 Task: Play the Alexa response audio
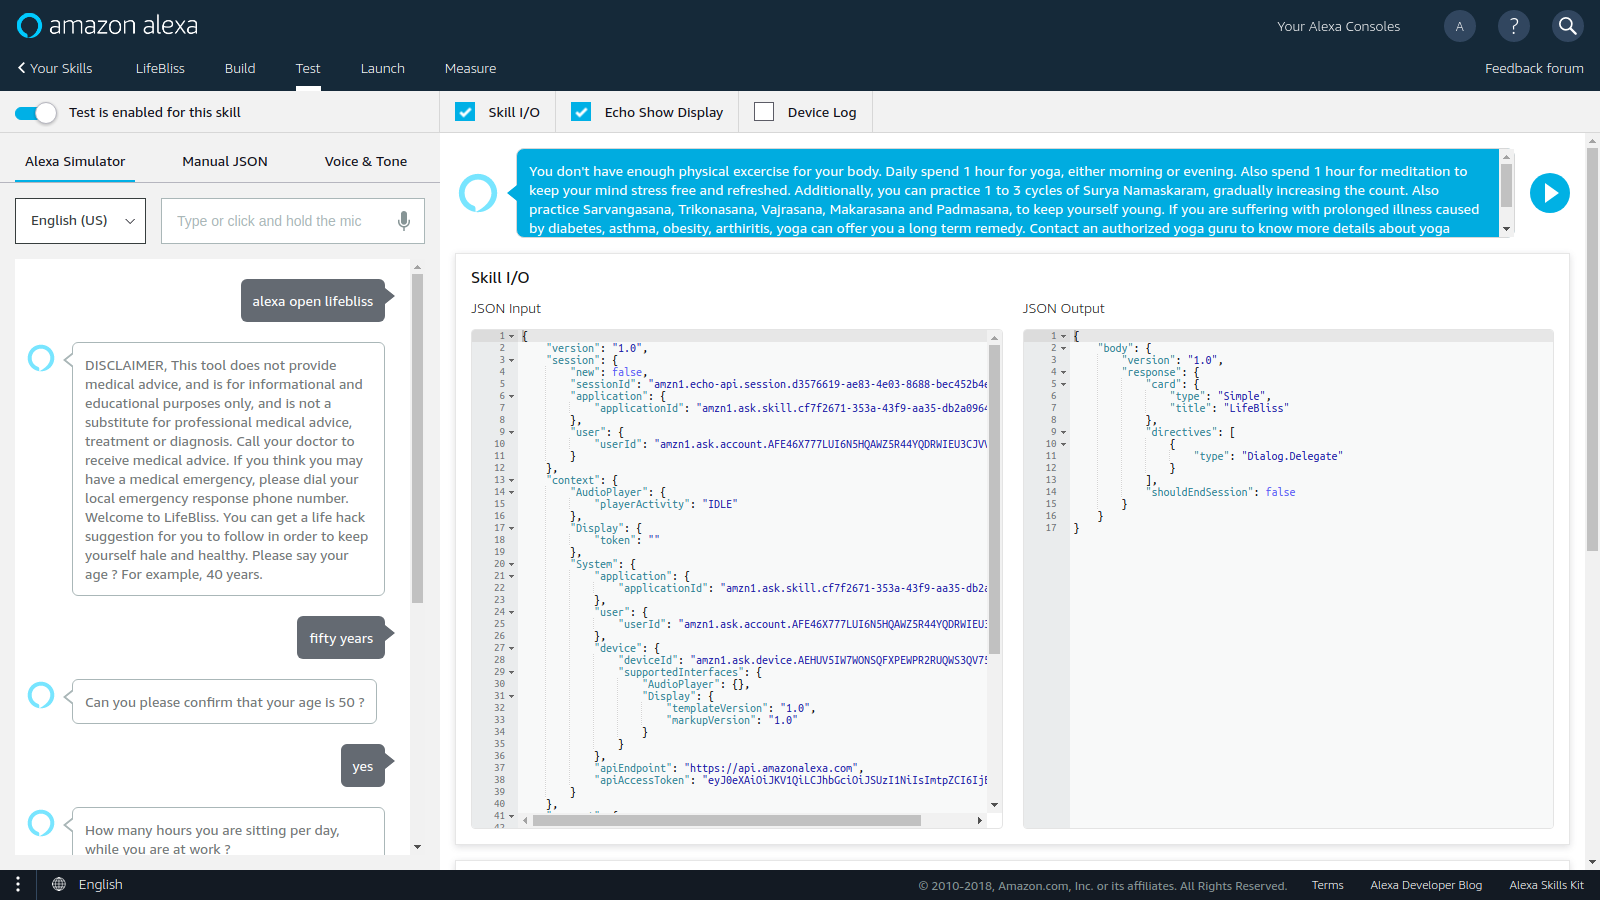[x=1550, y=193]
